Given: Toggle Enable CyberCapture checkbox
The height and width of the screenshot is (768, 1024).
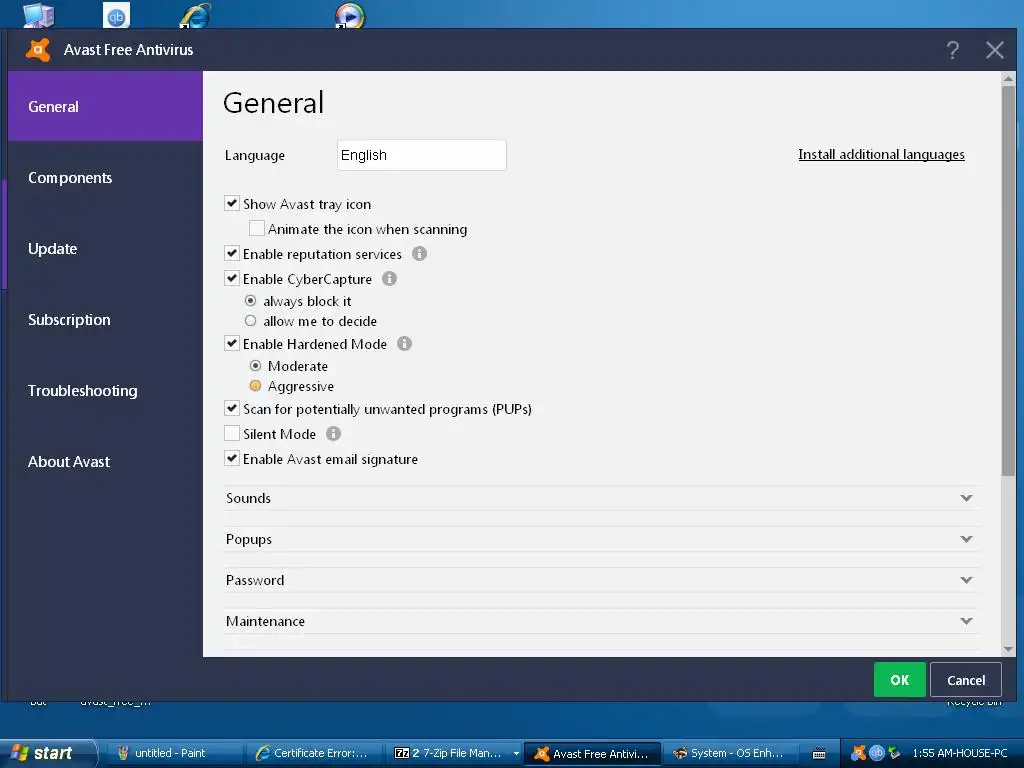Looking at the screenshot, I should [232, 278].
